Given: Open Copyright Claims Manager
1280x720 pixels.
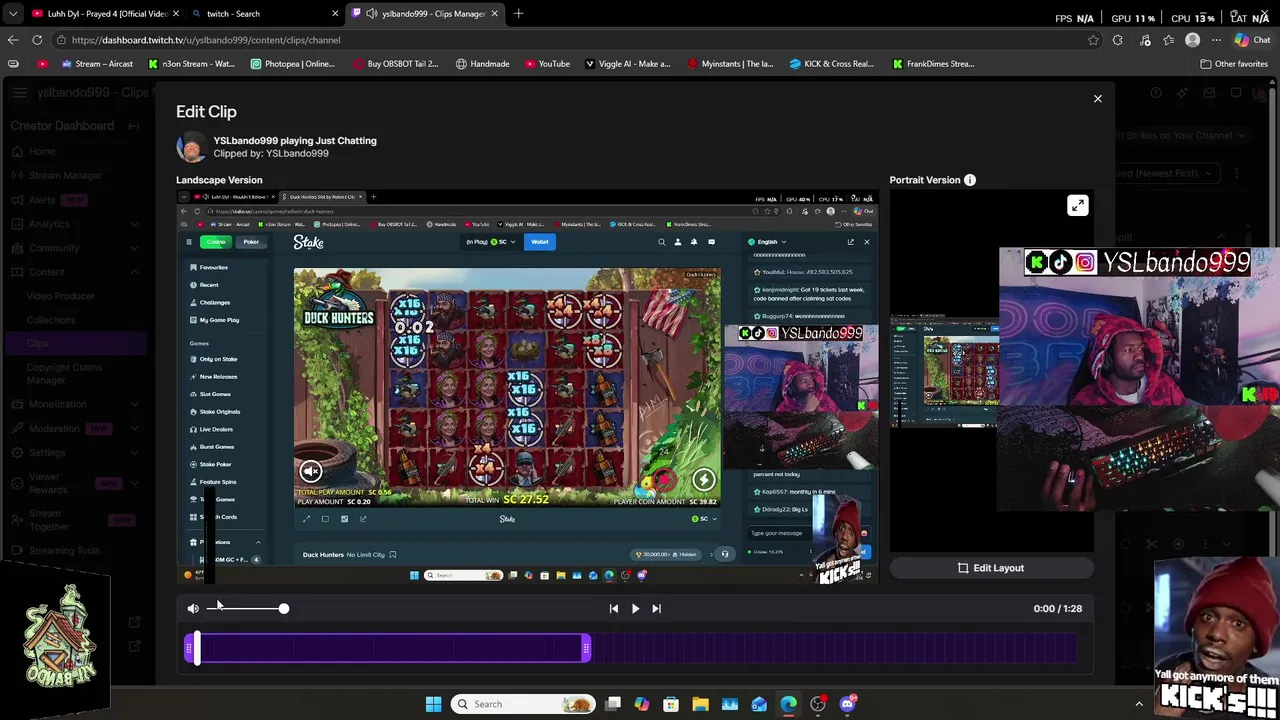Looking at the screenshot, I should (x=64, y=373).
